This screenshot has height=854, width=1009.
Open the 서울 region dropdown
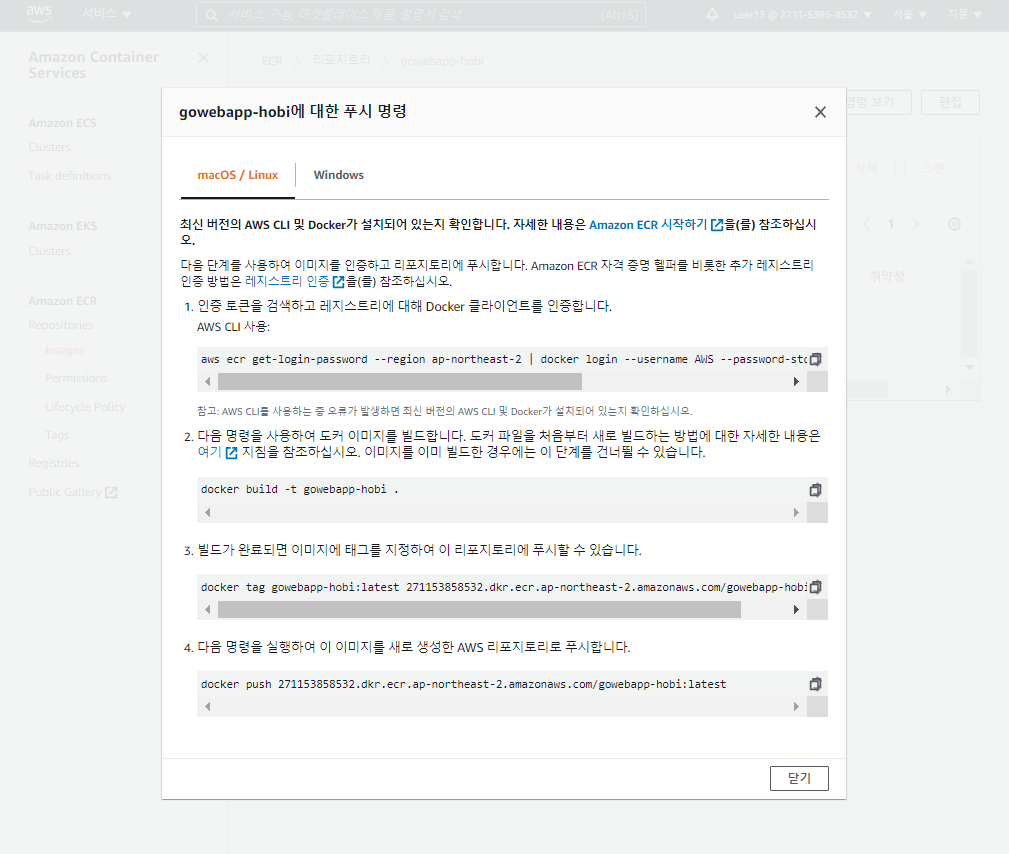coord(909,14)
